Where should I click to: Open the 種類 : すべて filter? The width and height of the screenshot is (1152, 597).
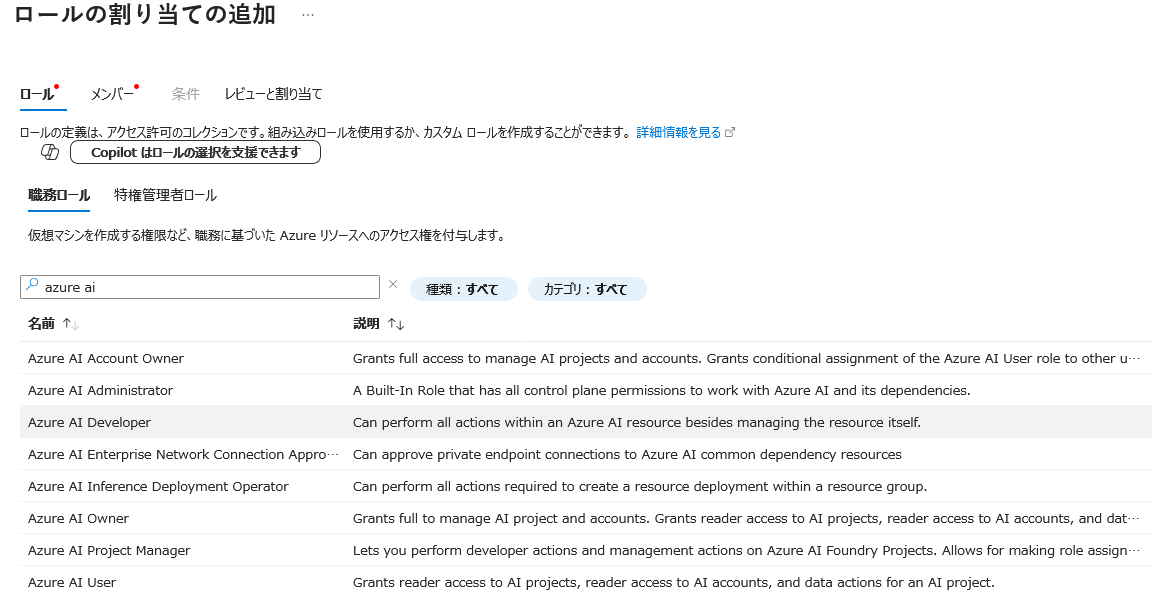click(x=464, y=289)
